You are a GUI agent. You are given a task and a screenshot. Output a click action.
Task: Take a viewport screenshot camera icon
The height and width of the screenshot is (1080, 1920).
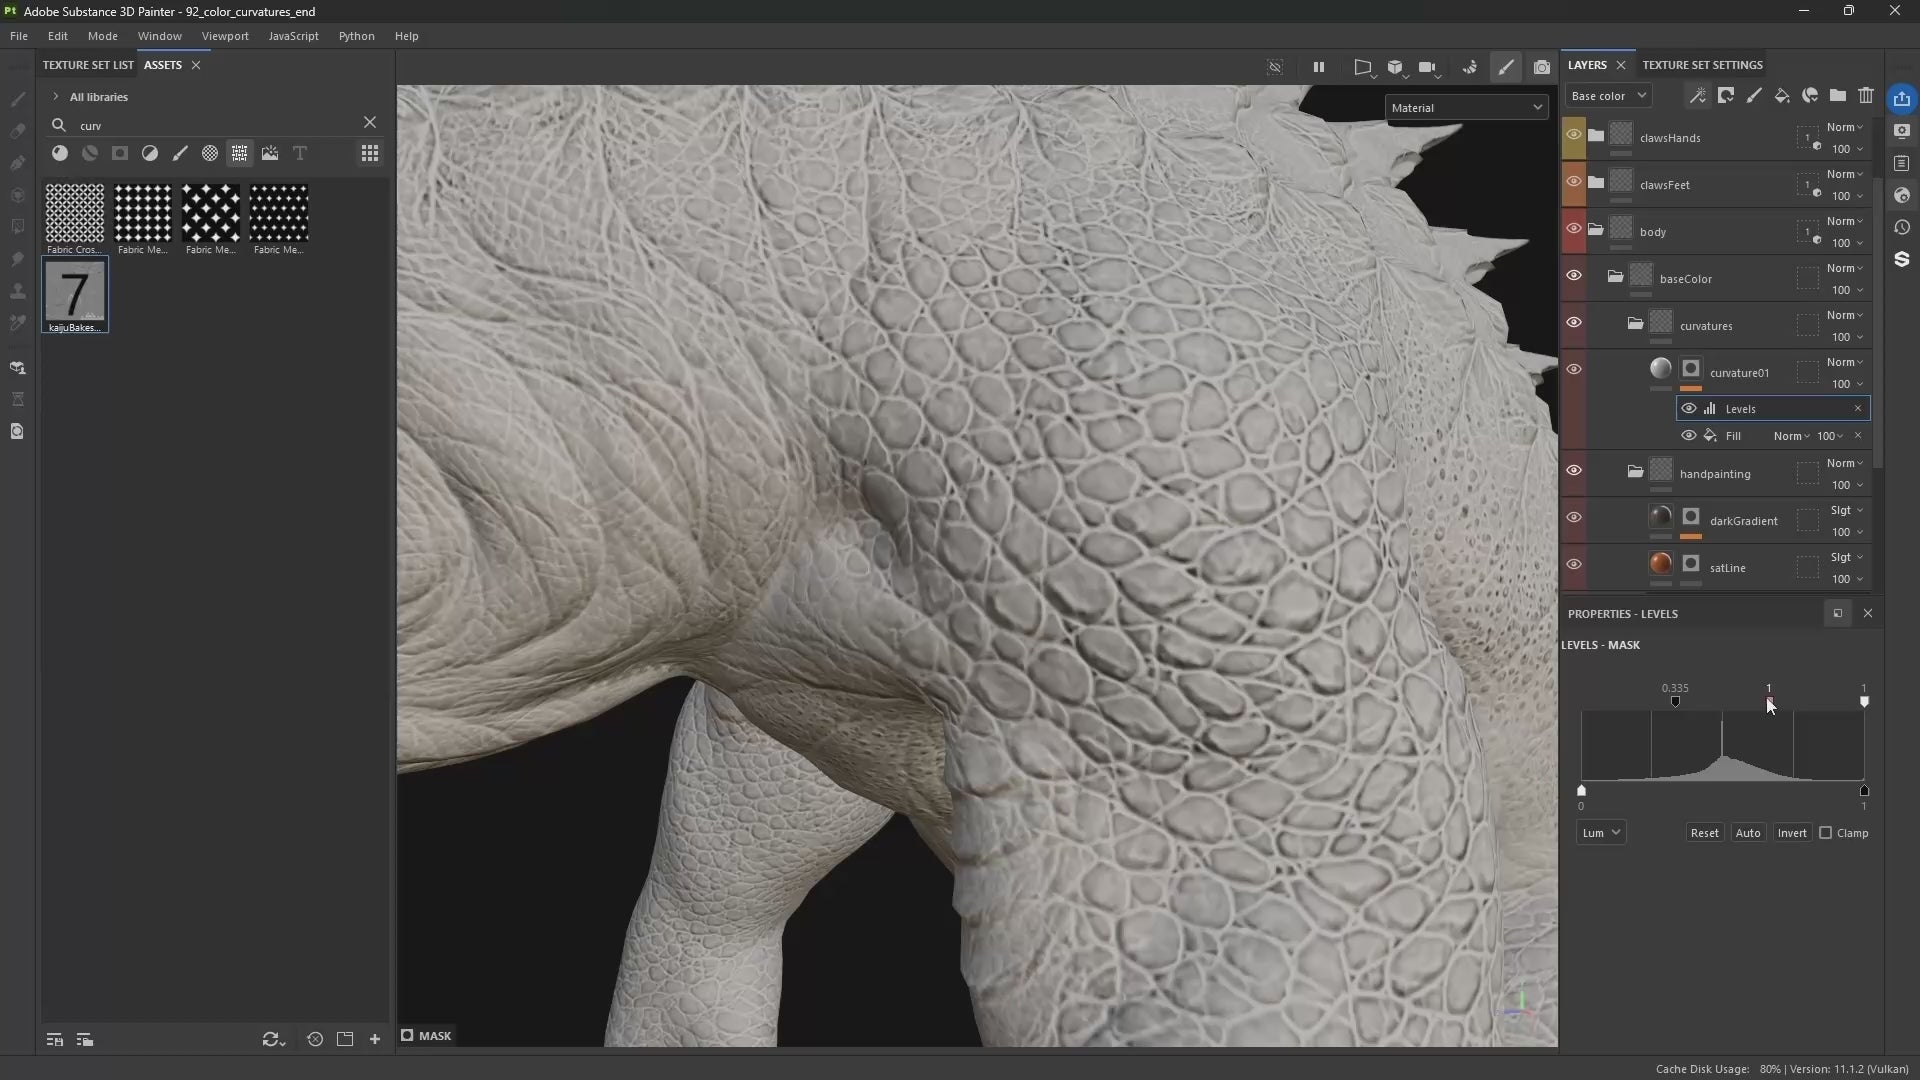pyautogui.click(x=1542, y=67)
